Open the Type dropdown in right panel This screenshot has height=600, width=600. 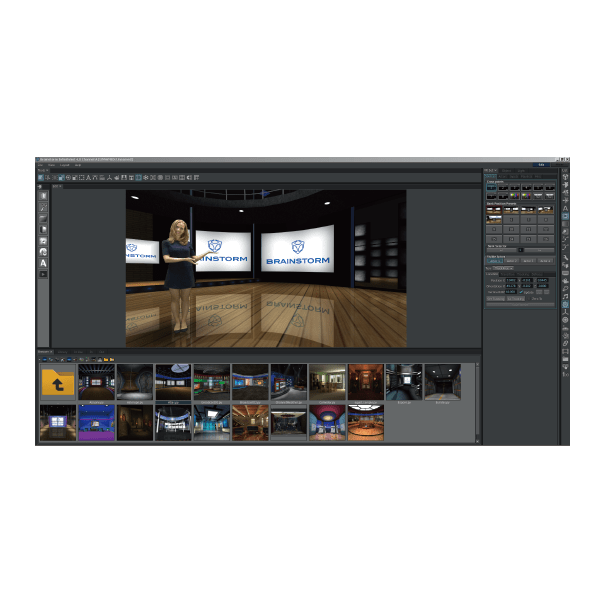tap(505, 268)
